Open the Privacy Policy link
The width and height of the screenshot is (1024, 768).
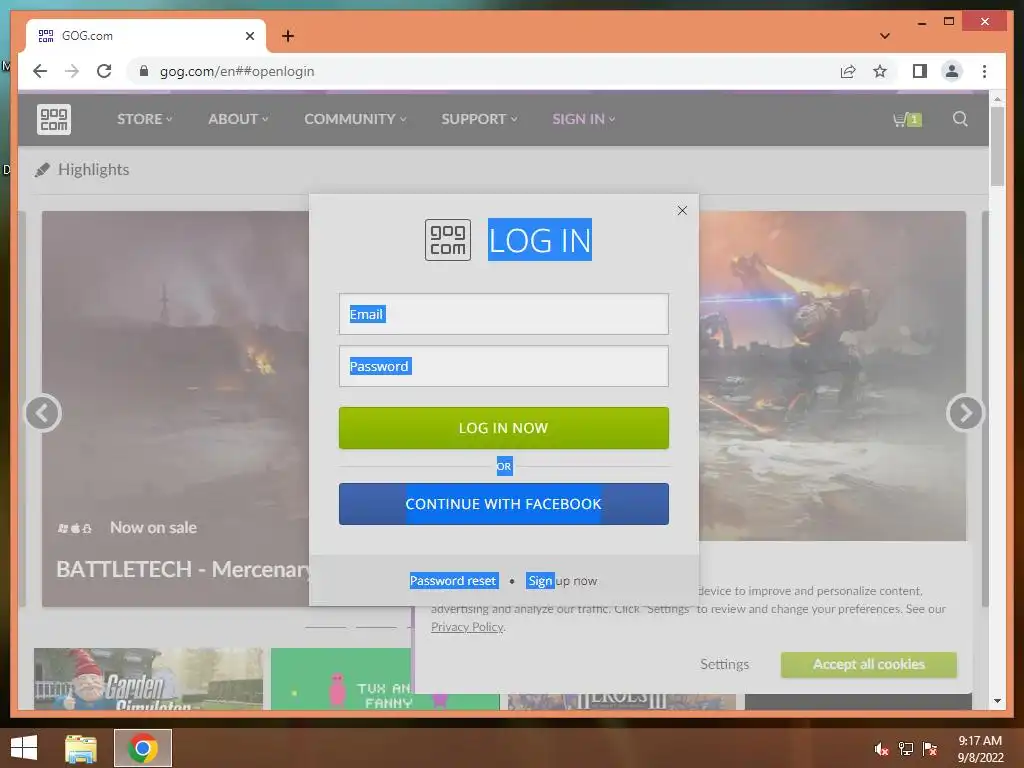tap(468, 627)
